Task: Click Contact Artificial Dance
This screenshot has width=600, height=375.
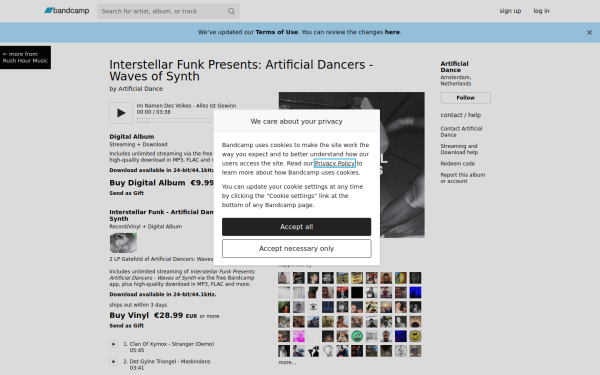Action: point(461,132)
